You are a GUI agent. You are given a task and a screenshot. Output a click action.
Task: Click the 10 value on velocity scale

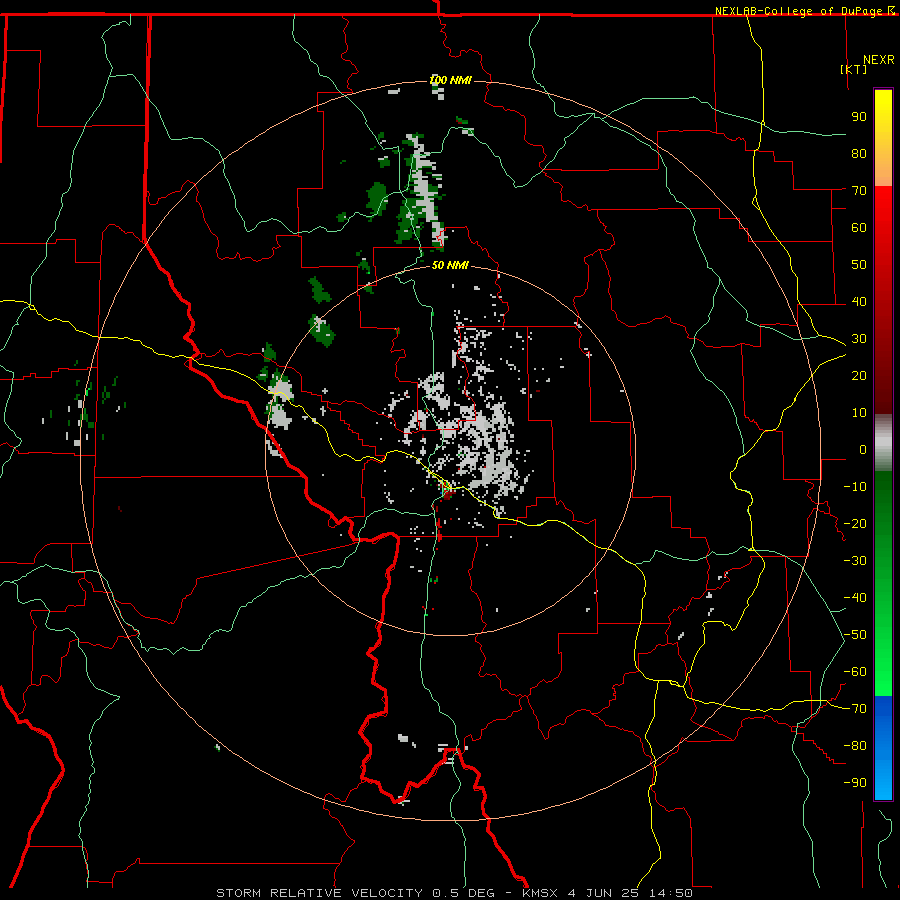pyautogui.click(x=859, y=413)
